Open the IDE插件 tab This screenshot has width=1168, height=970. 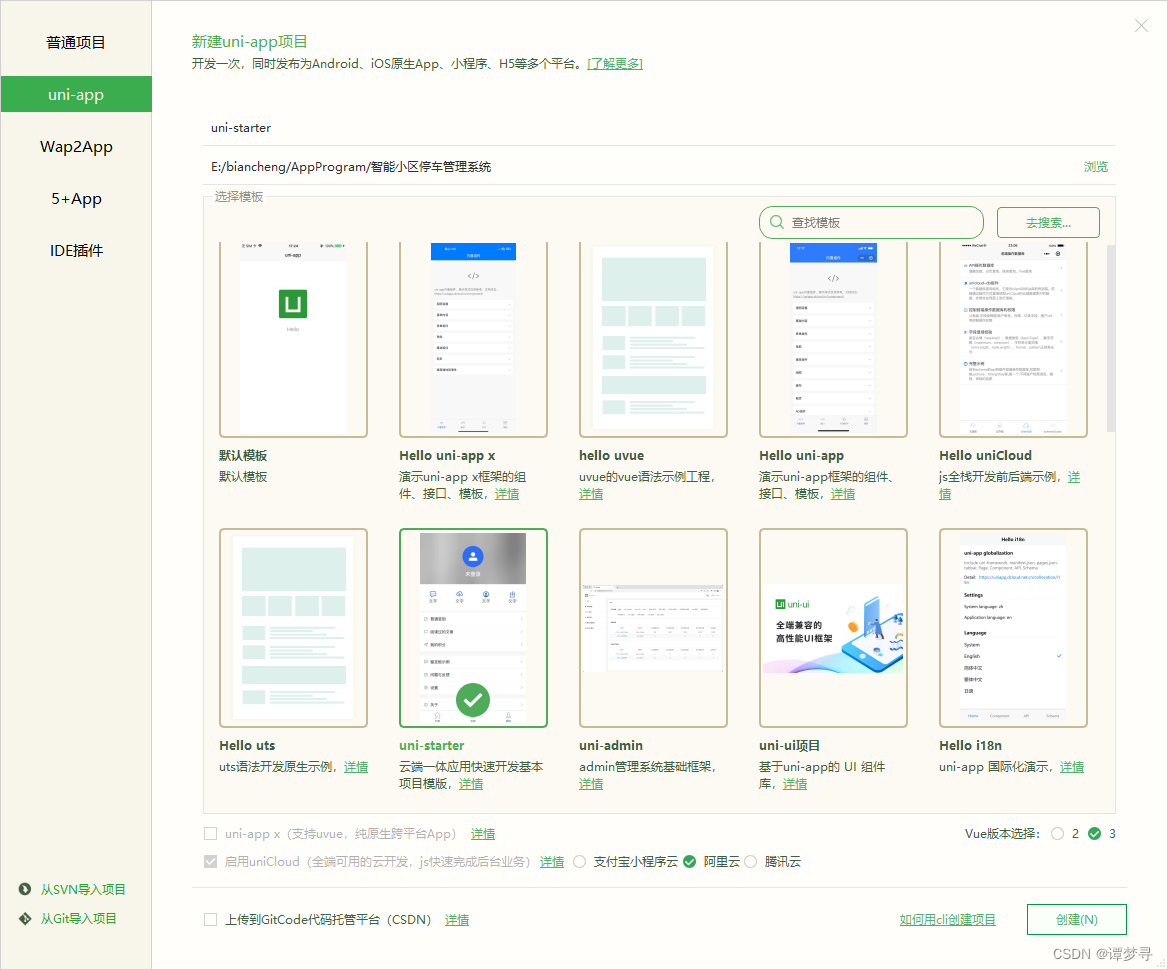(x=75, y=250)
